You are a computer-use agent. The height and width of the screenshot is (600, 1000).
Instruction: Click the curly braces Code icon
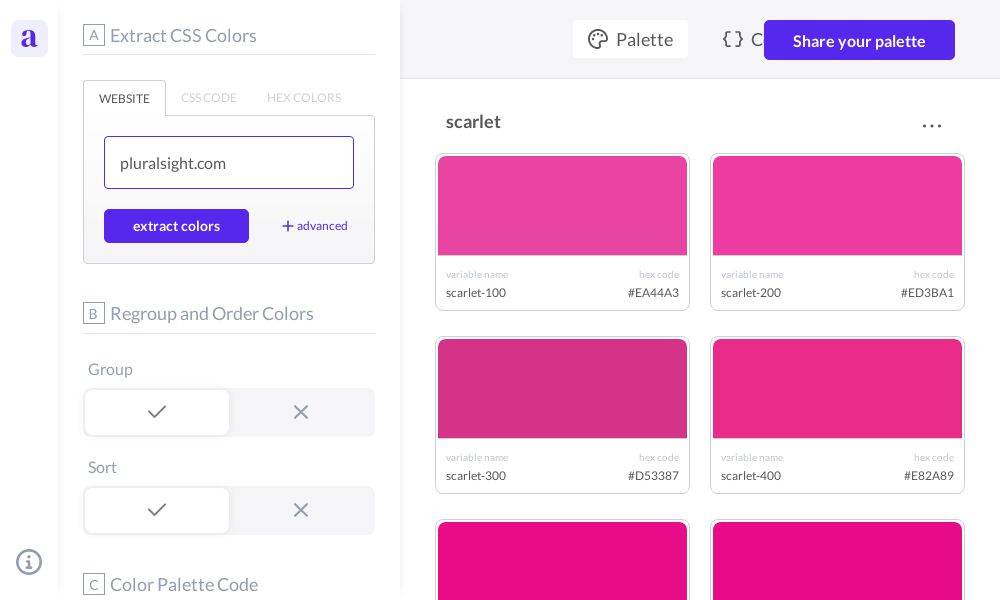732,39
